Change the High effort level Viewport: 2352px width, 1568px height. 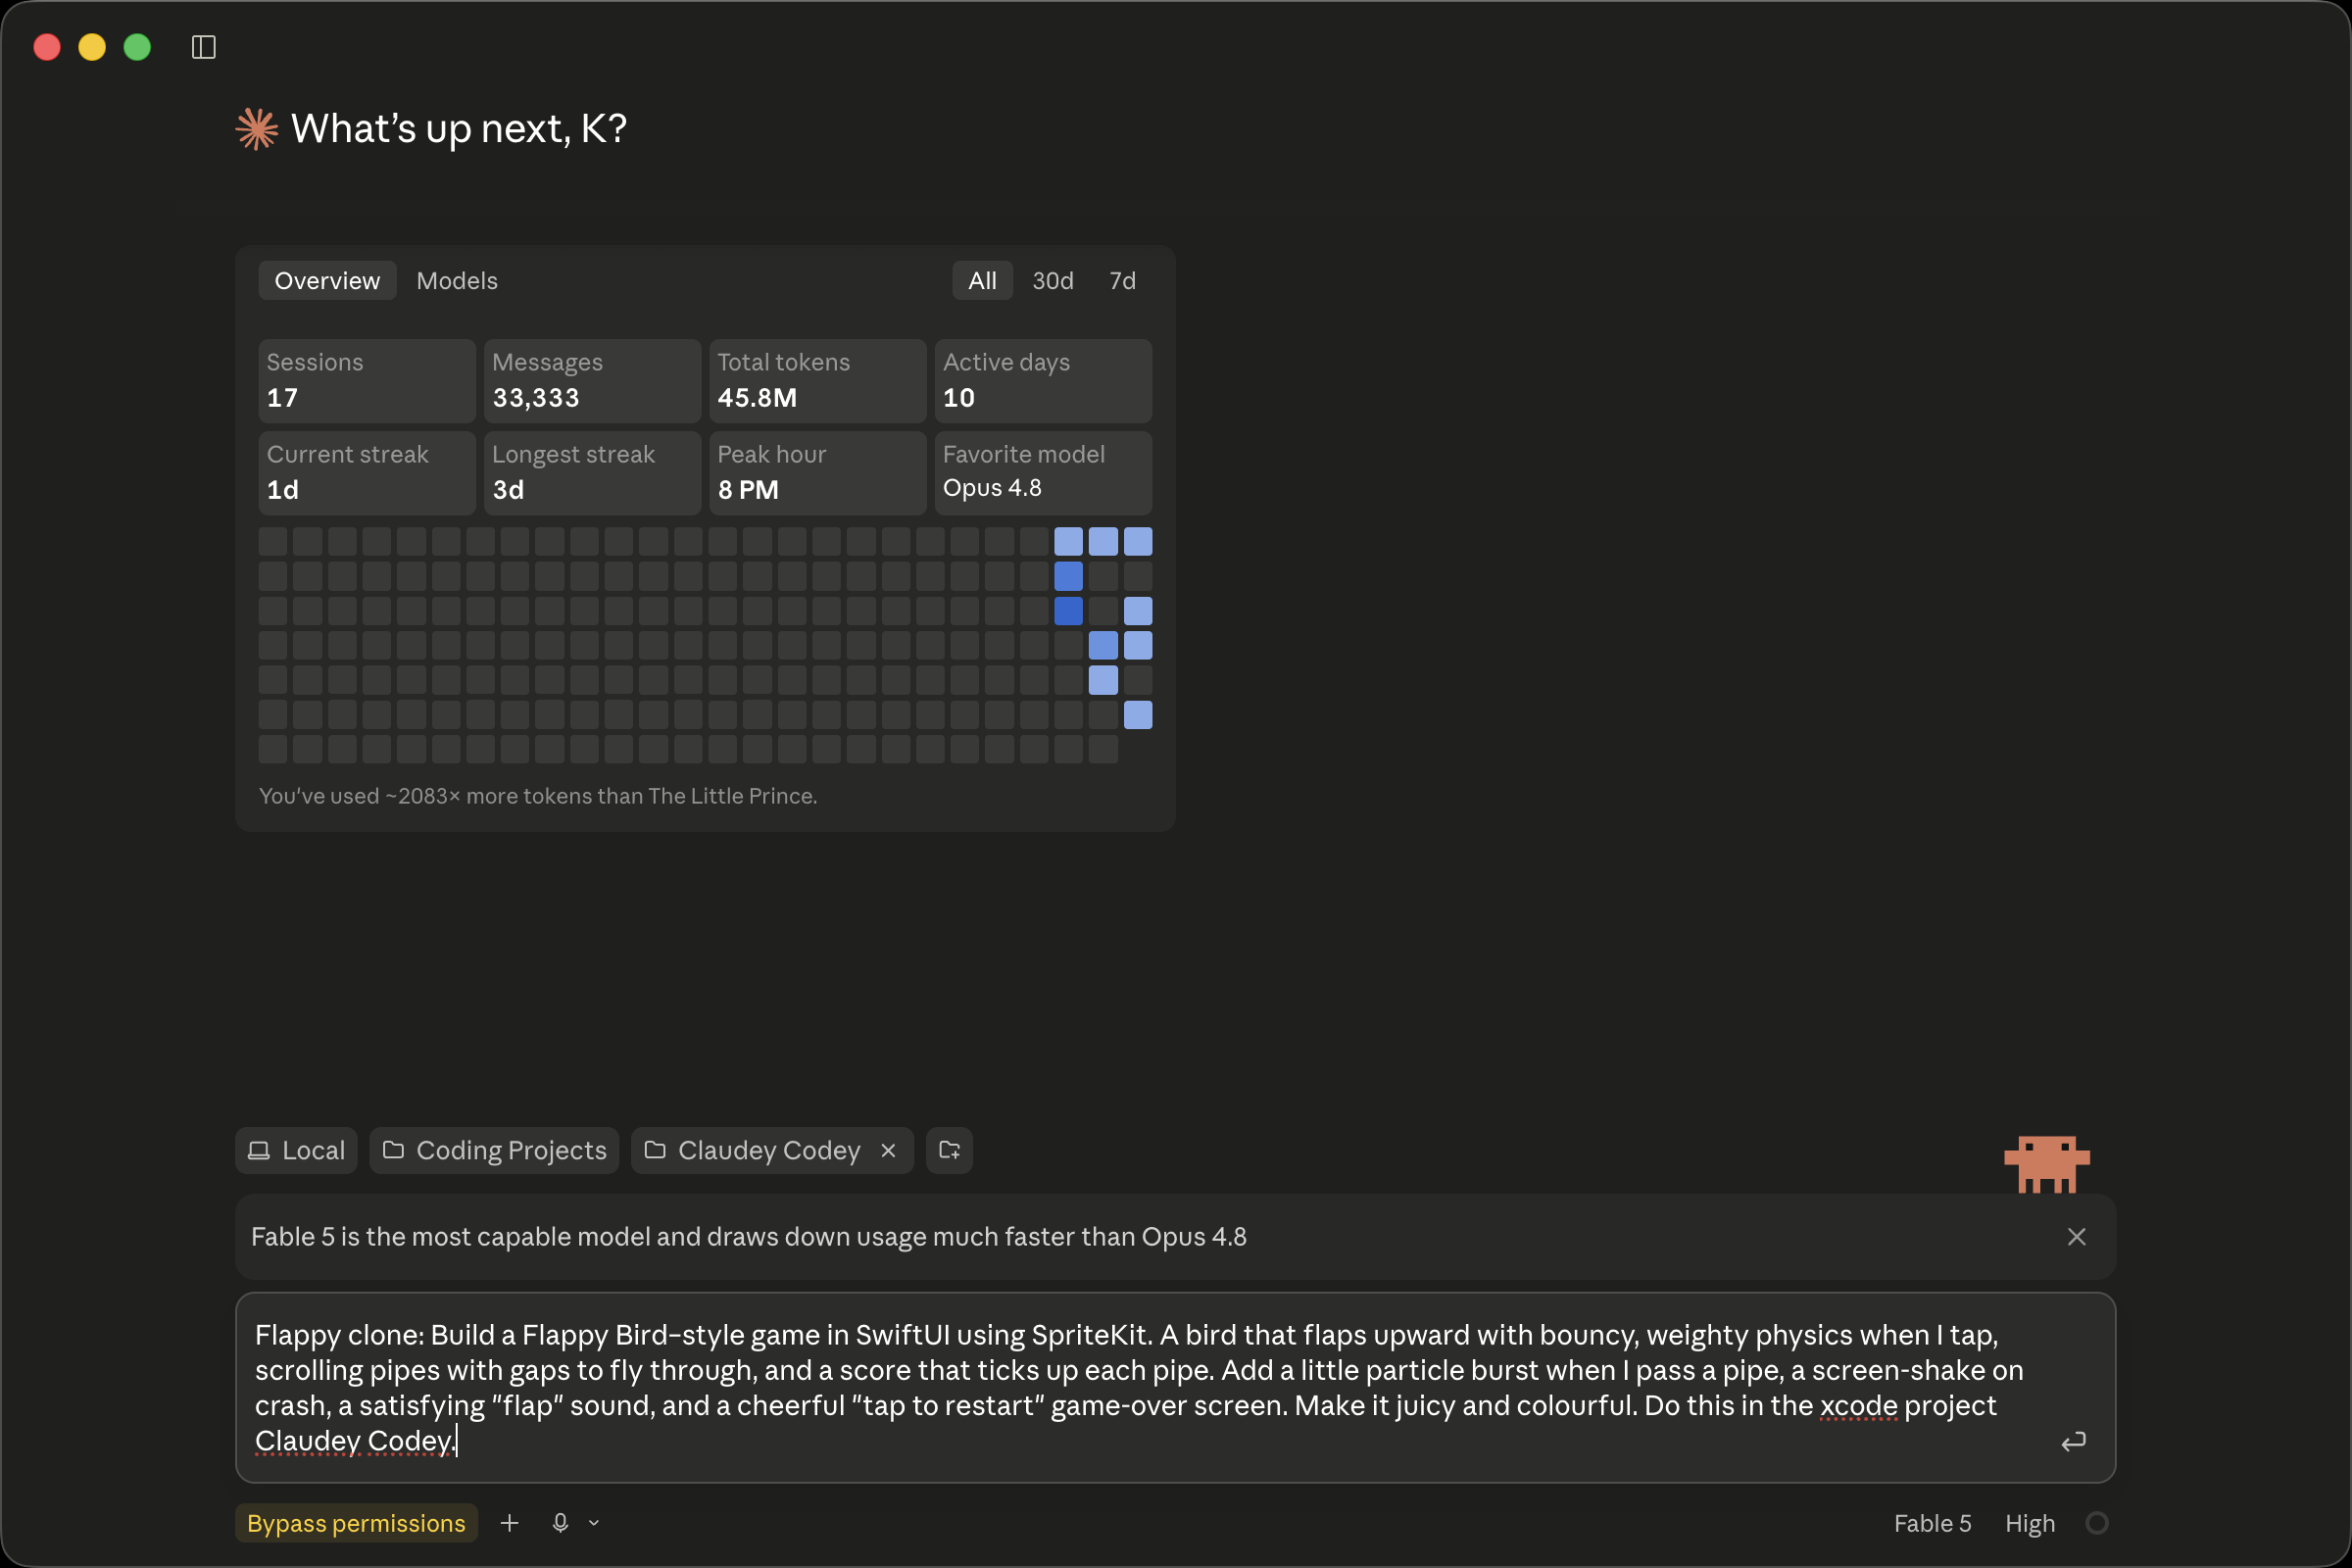point(2030,1523)
